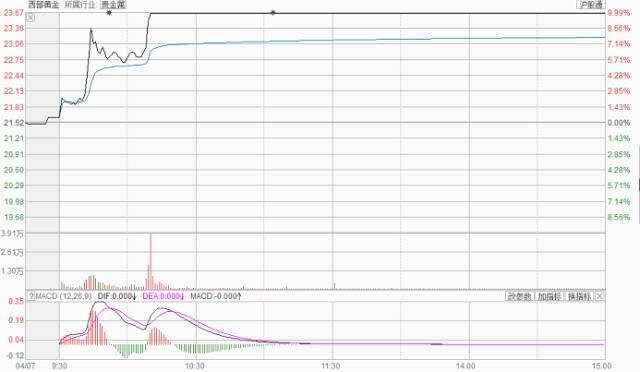The image size is (640, 372).
Task: Click the pink DEA value label
Action: click(163, 296)
